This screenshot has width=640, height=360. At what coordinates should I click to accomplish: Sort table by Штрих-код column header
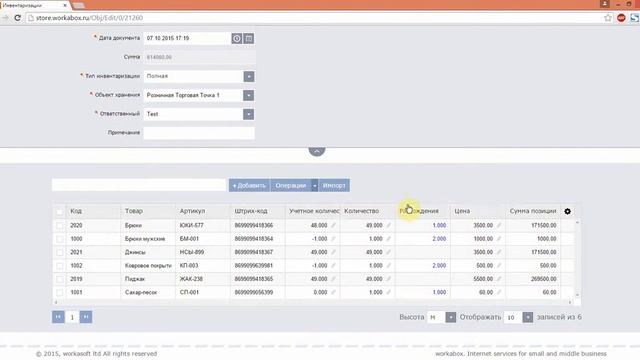[x=251, y=211]
